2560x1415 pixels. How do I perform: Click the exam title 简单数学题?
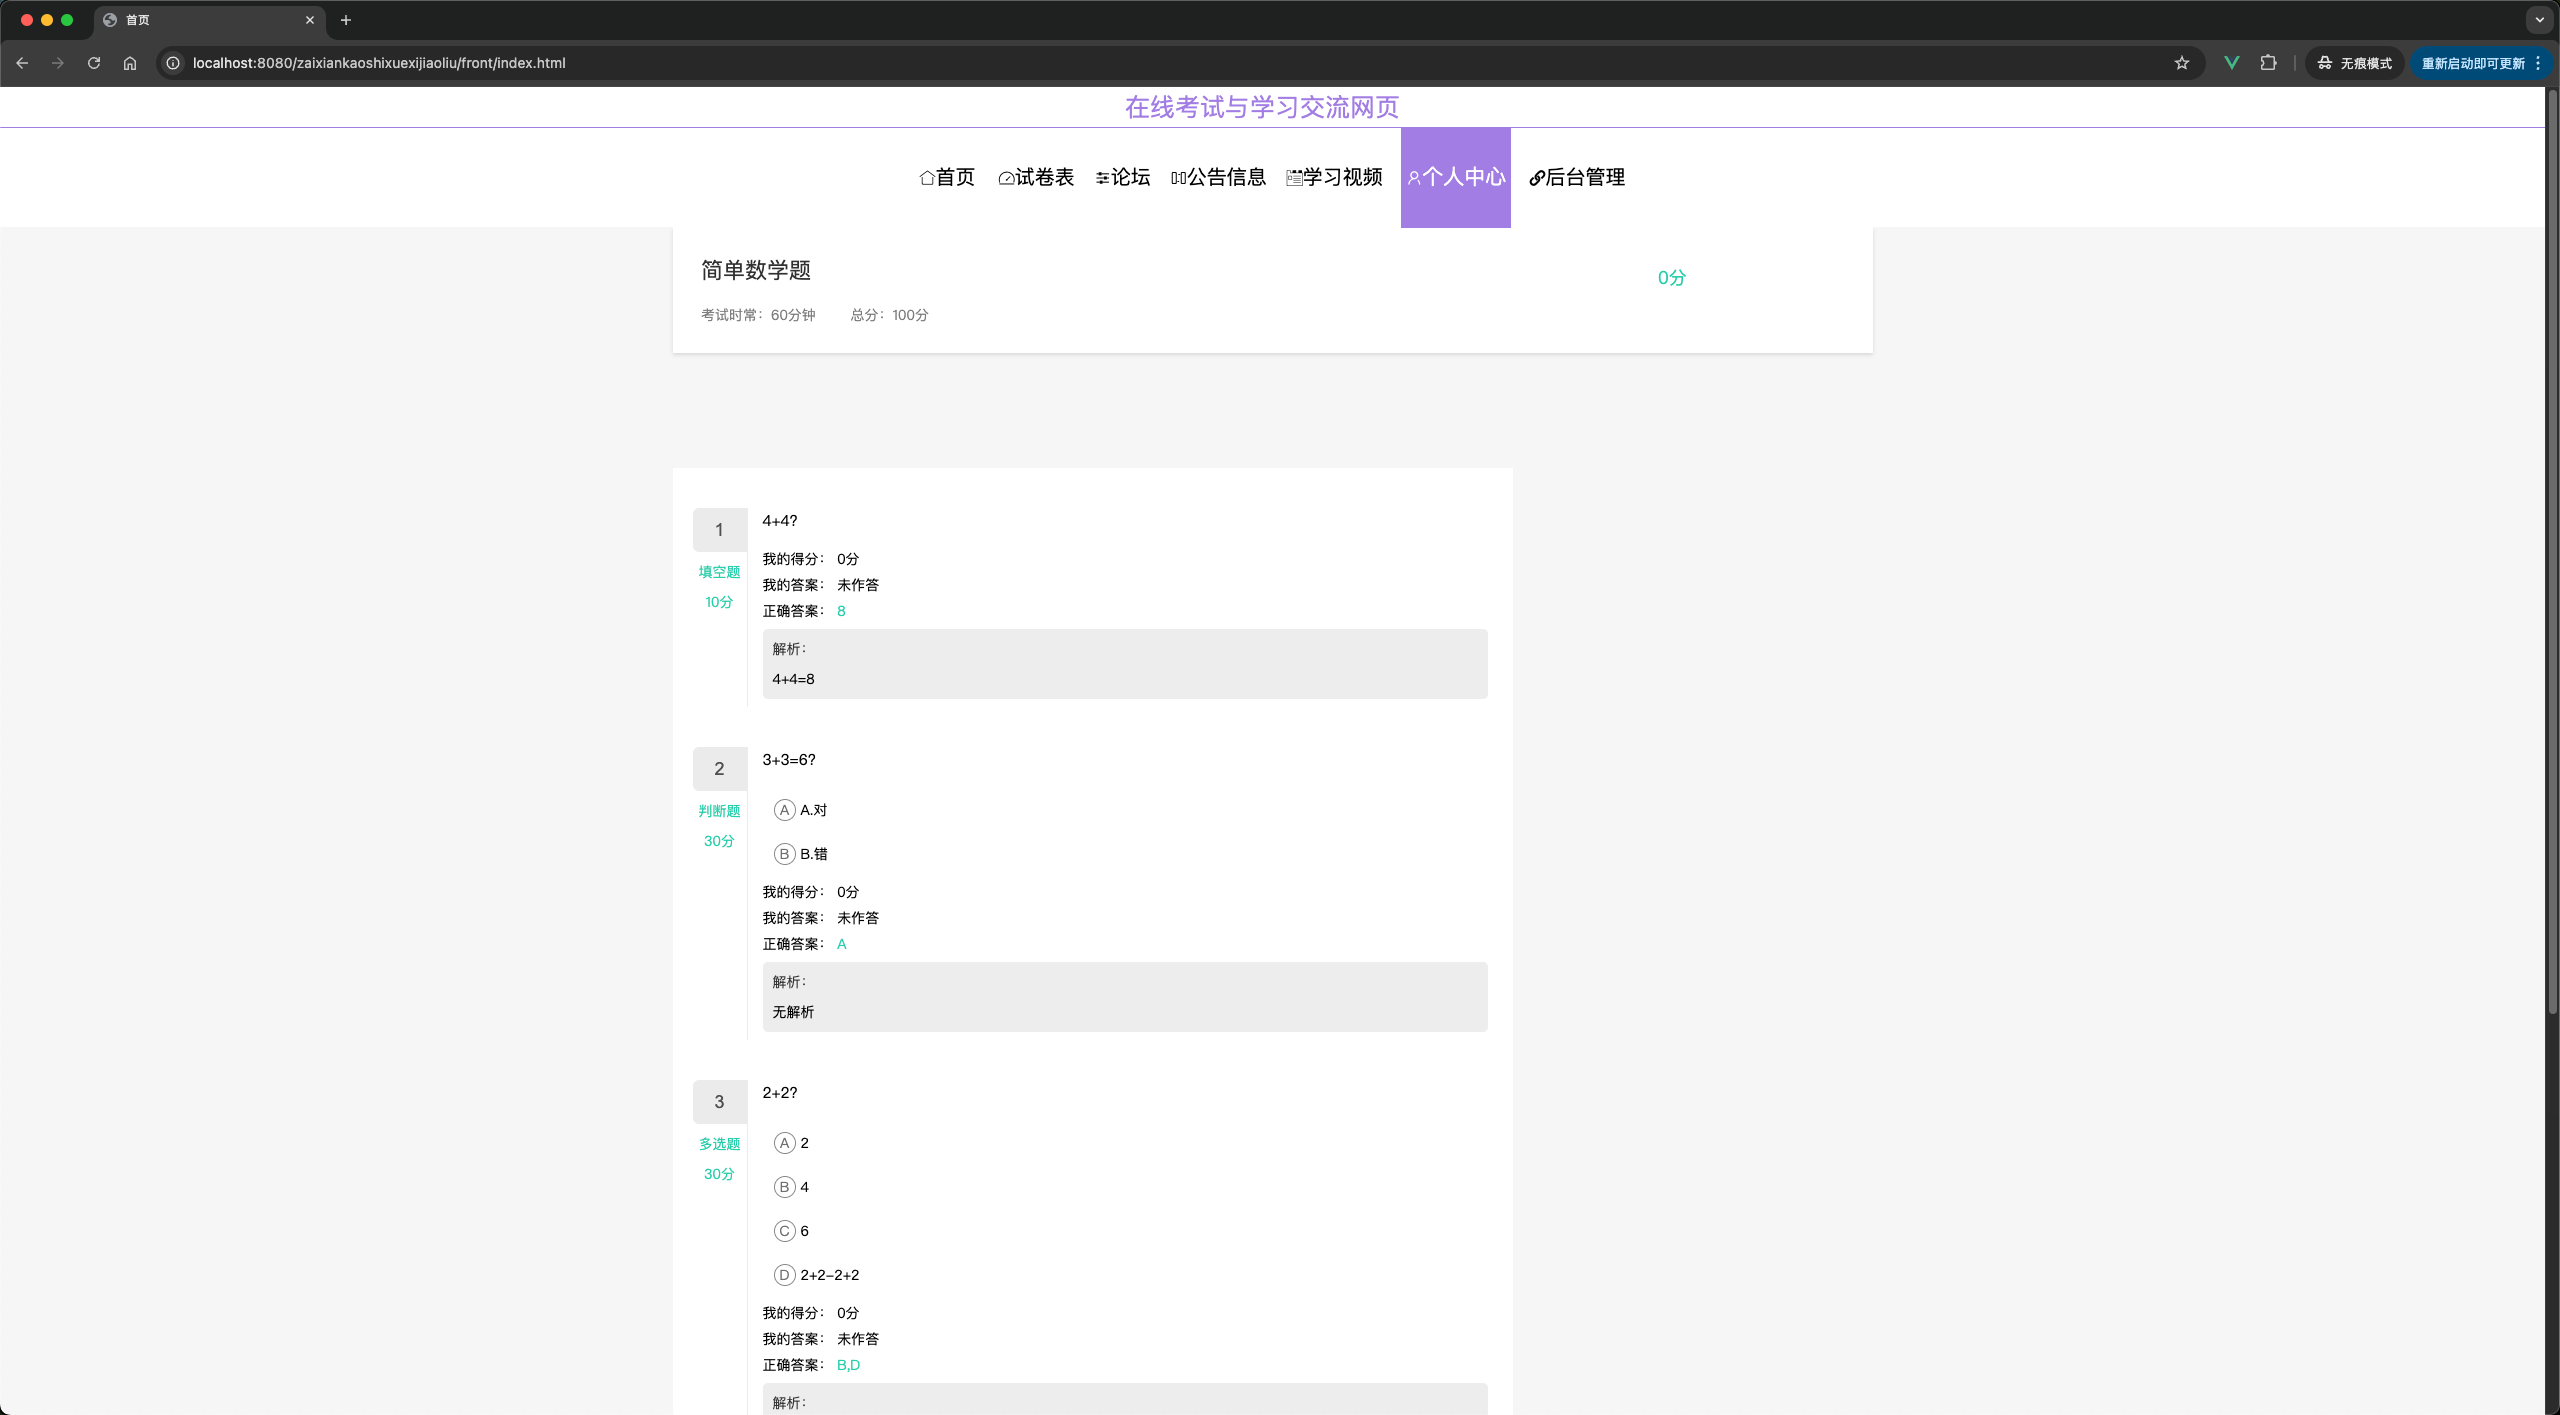[x=756, y=270]
